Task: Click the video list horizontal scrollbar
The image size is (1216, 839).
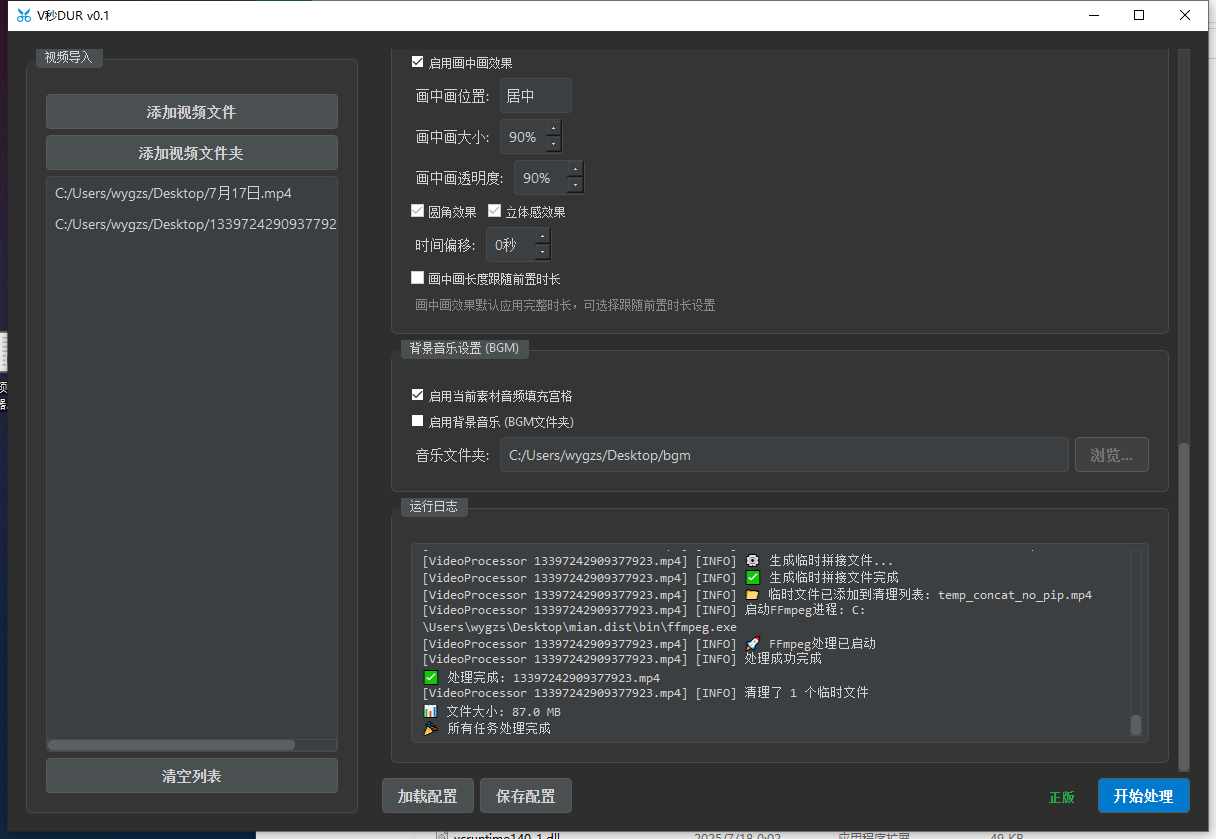Action: 171,744
